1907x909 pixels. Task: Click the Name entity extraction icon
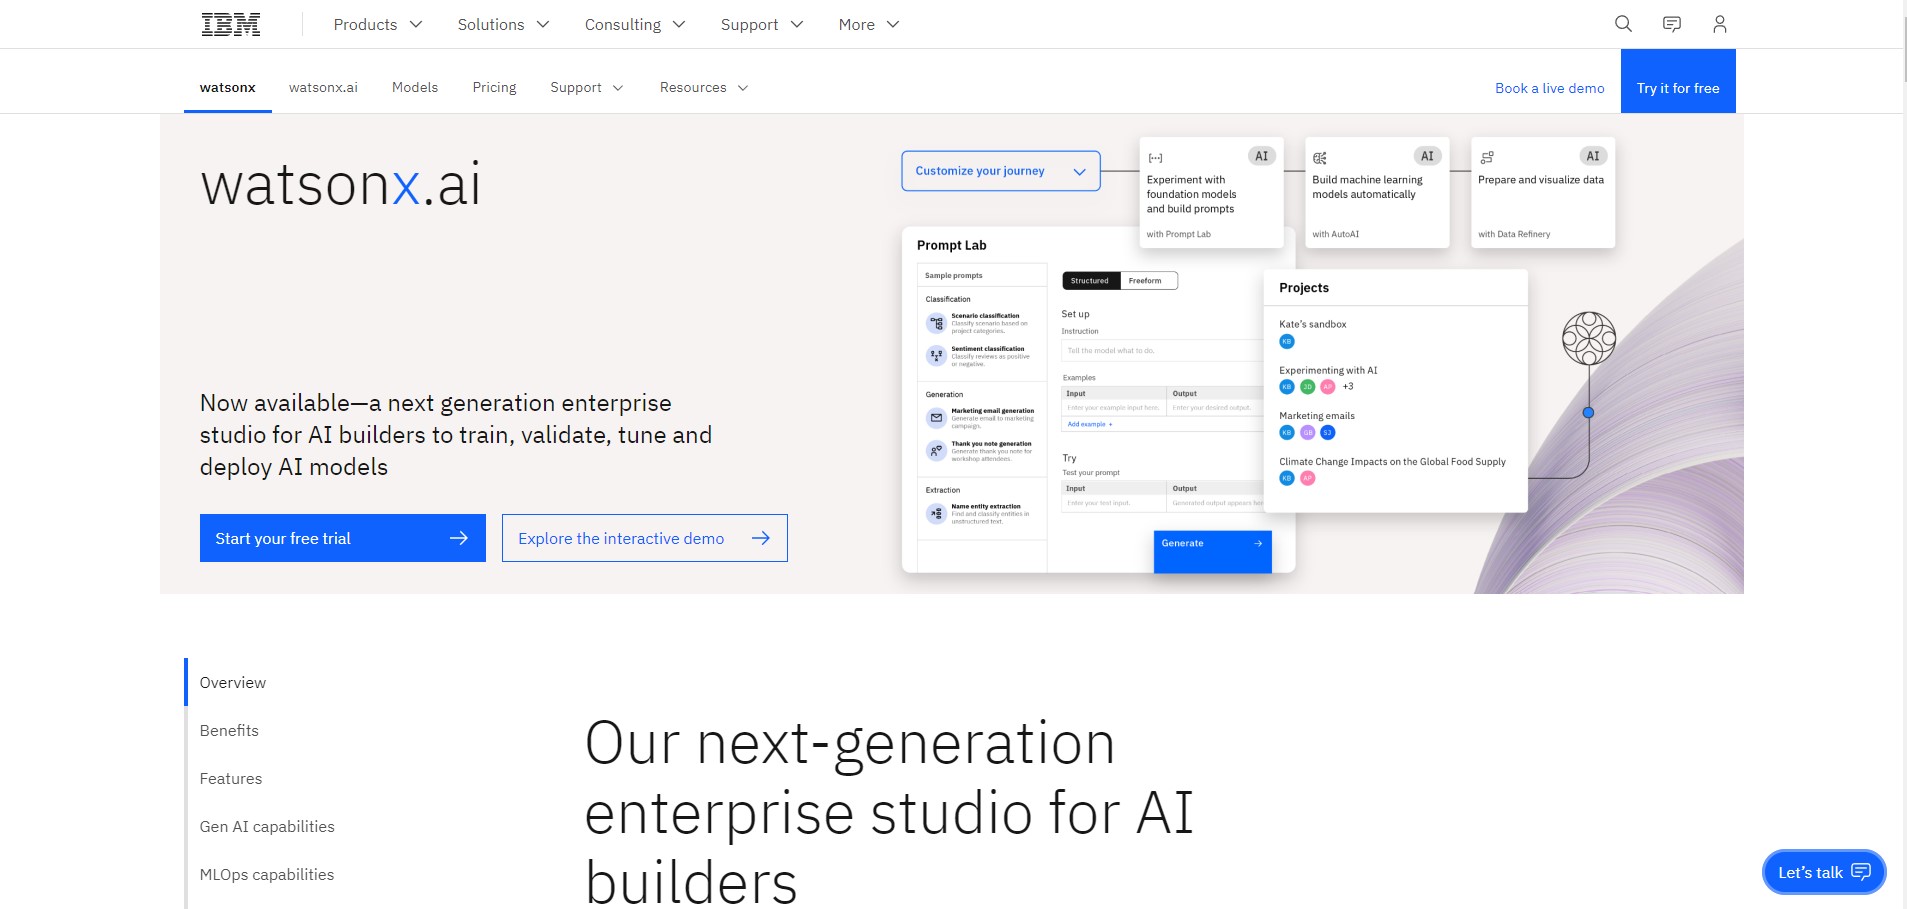point(936,513)
